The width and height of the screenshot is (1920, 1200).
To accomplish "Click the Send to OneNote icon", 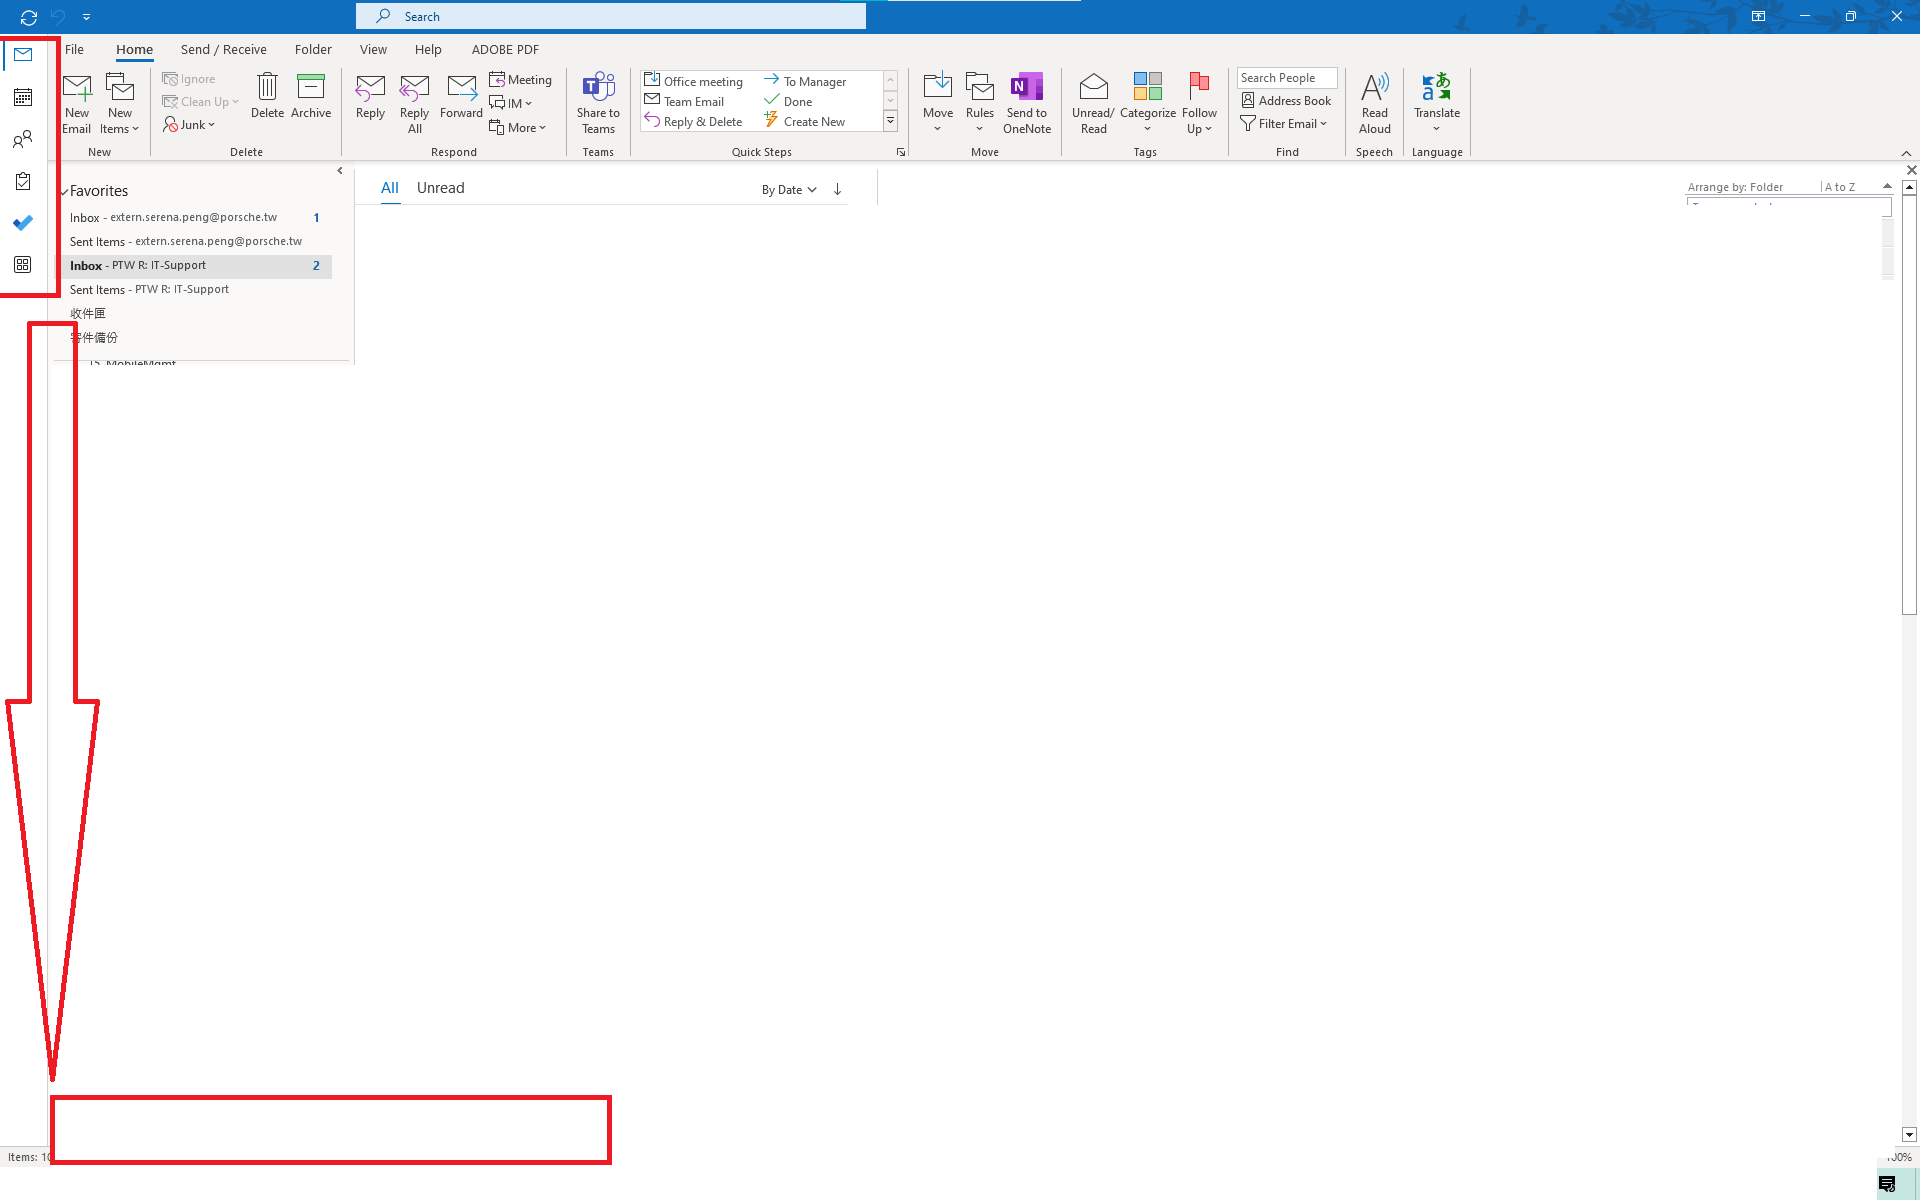I will (x=1026, y=89).
